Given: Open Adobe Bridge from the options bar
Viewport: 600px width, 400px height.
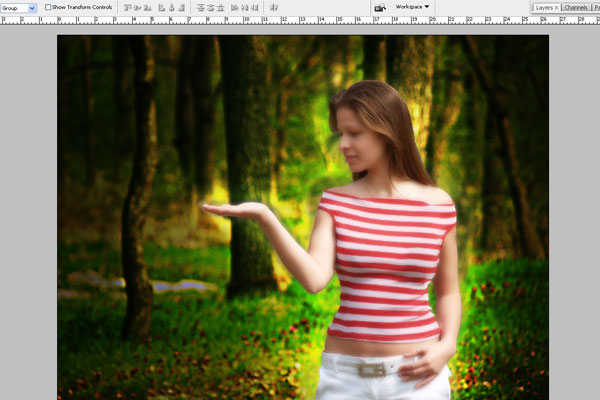Looking at the screenshot, I should click(380, 7).
